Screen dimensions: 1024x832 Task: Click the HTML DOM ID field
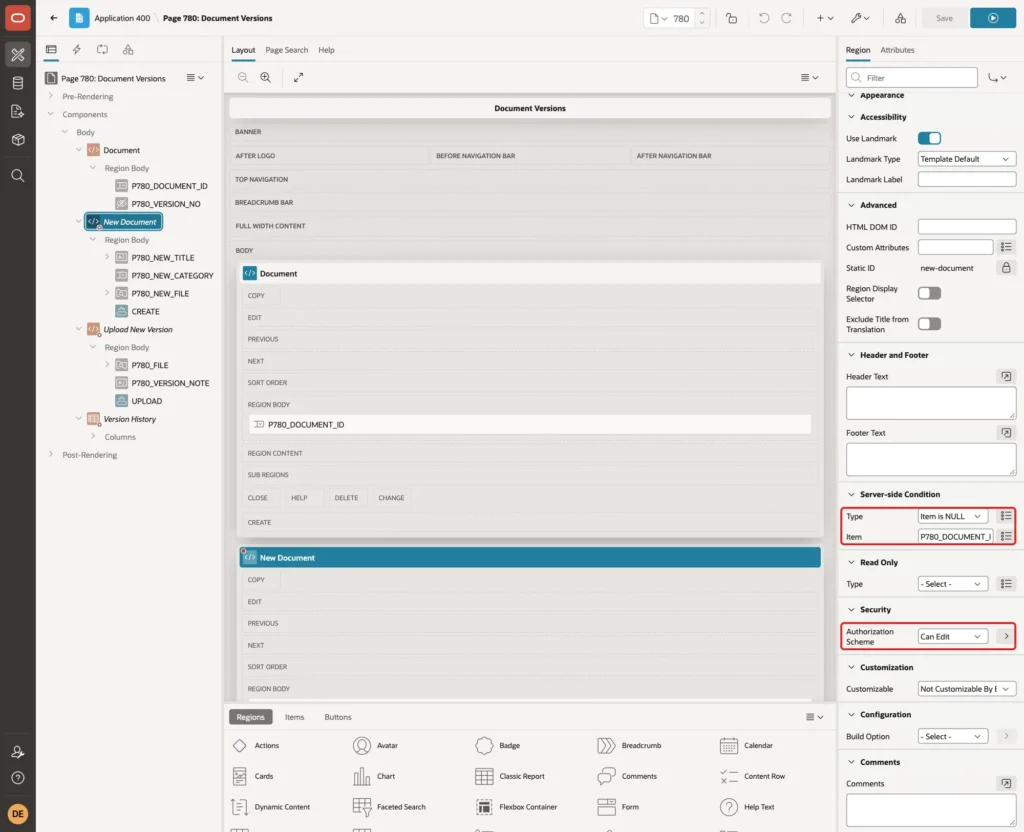tap(966, 227)
